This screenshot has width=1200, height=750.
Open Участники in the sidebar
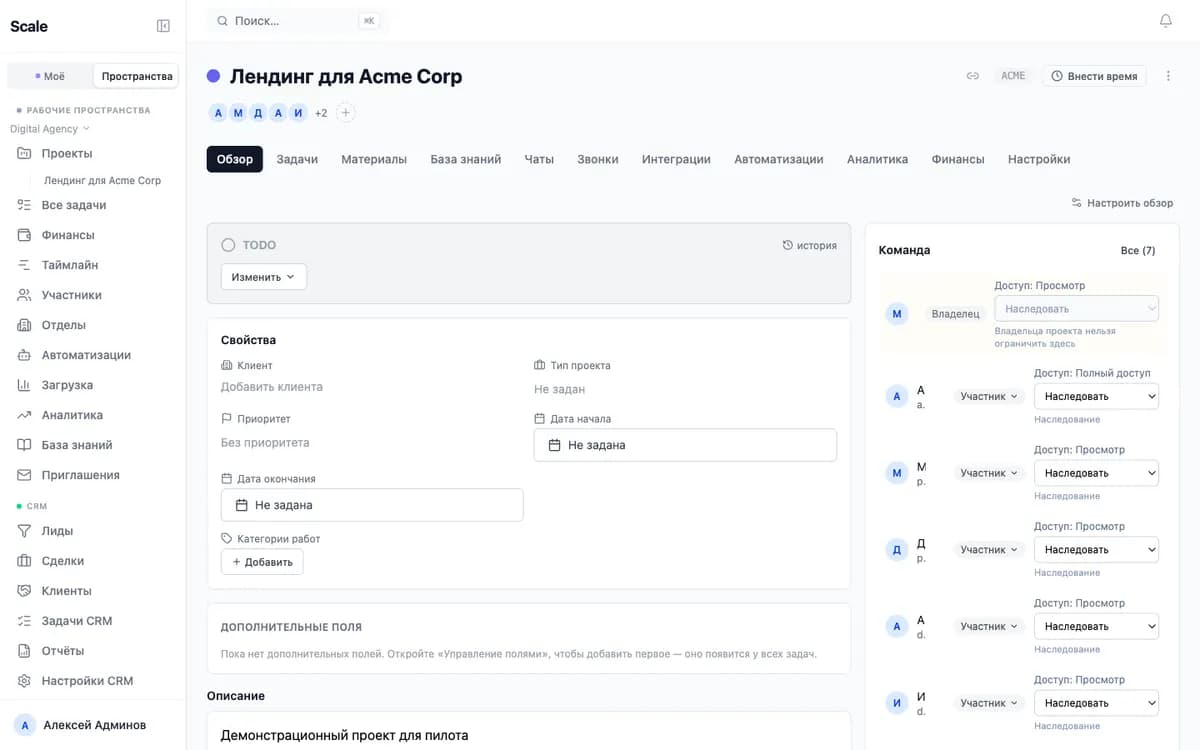click(x=72, y=295)
